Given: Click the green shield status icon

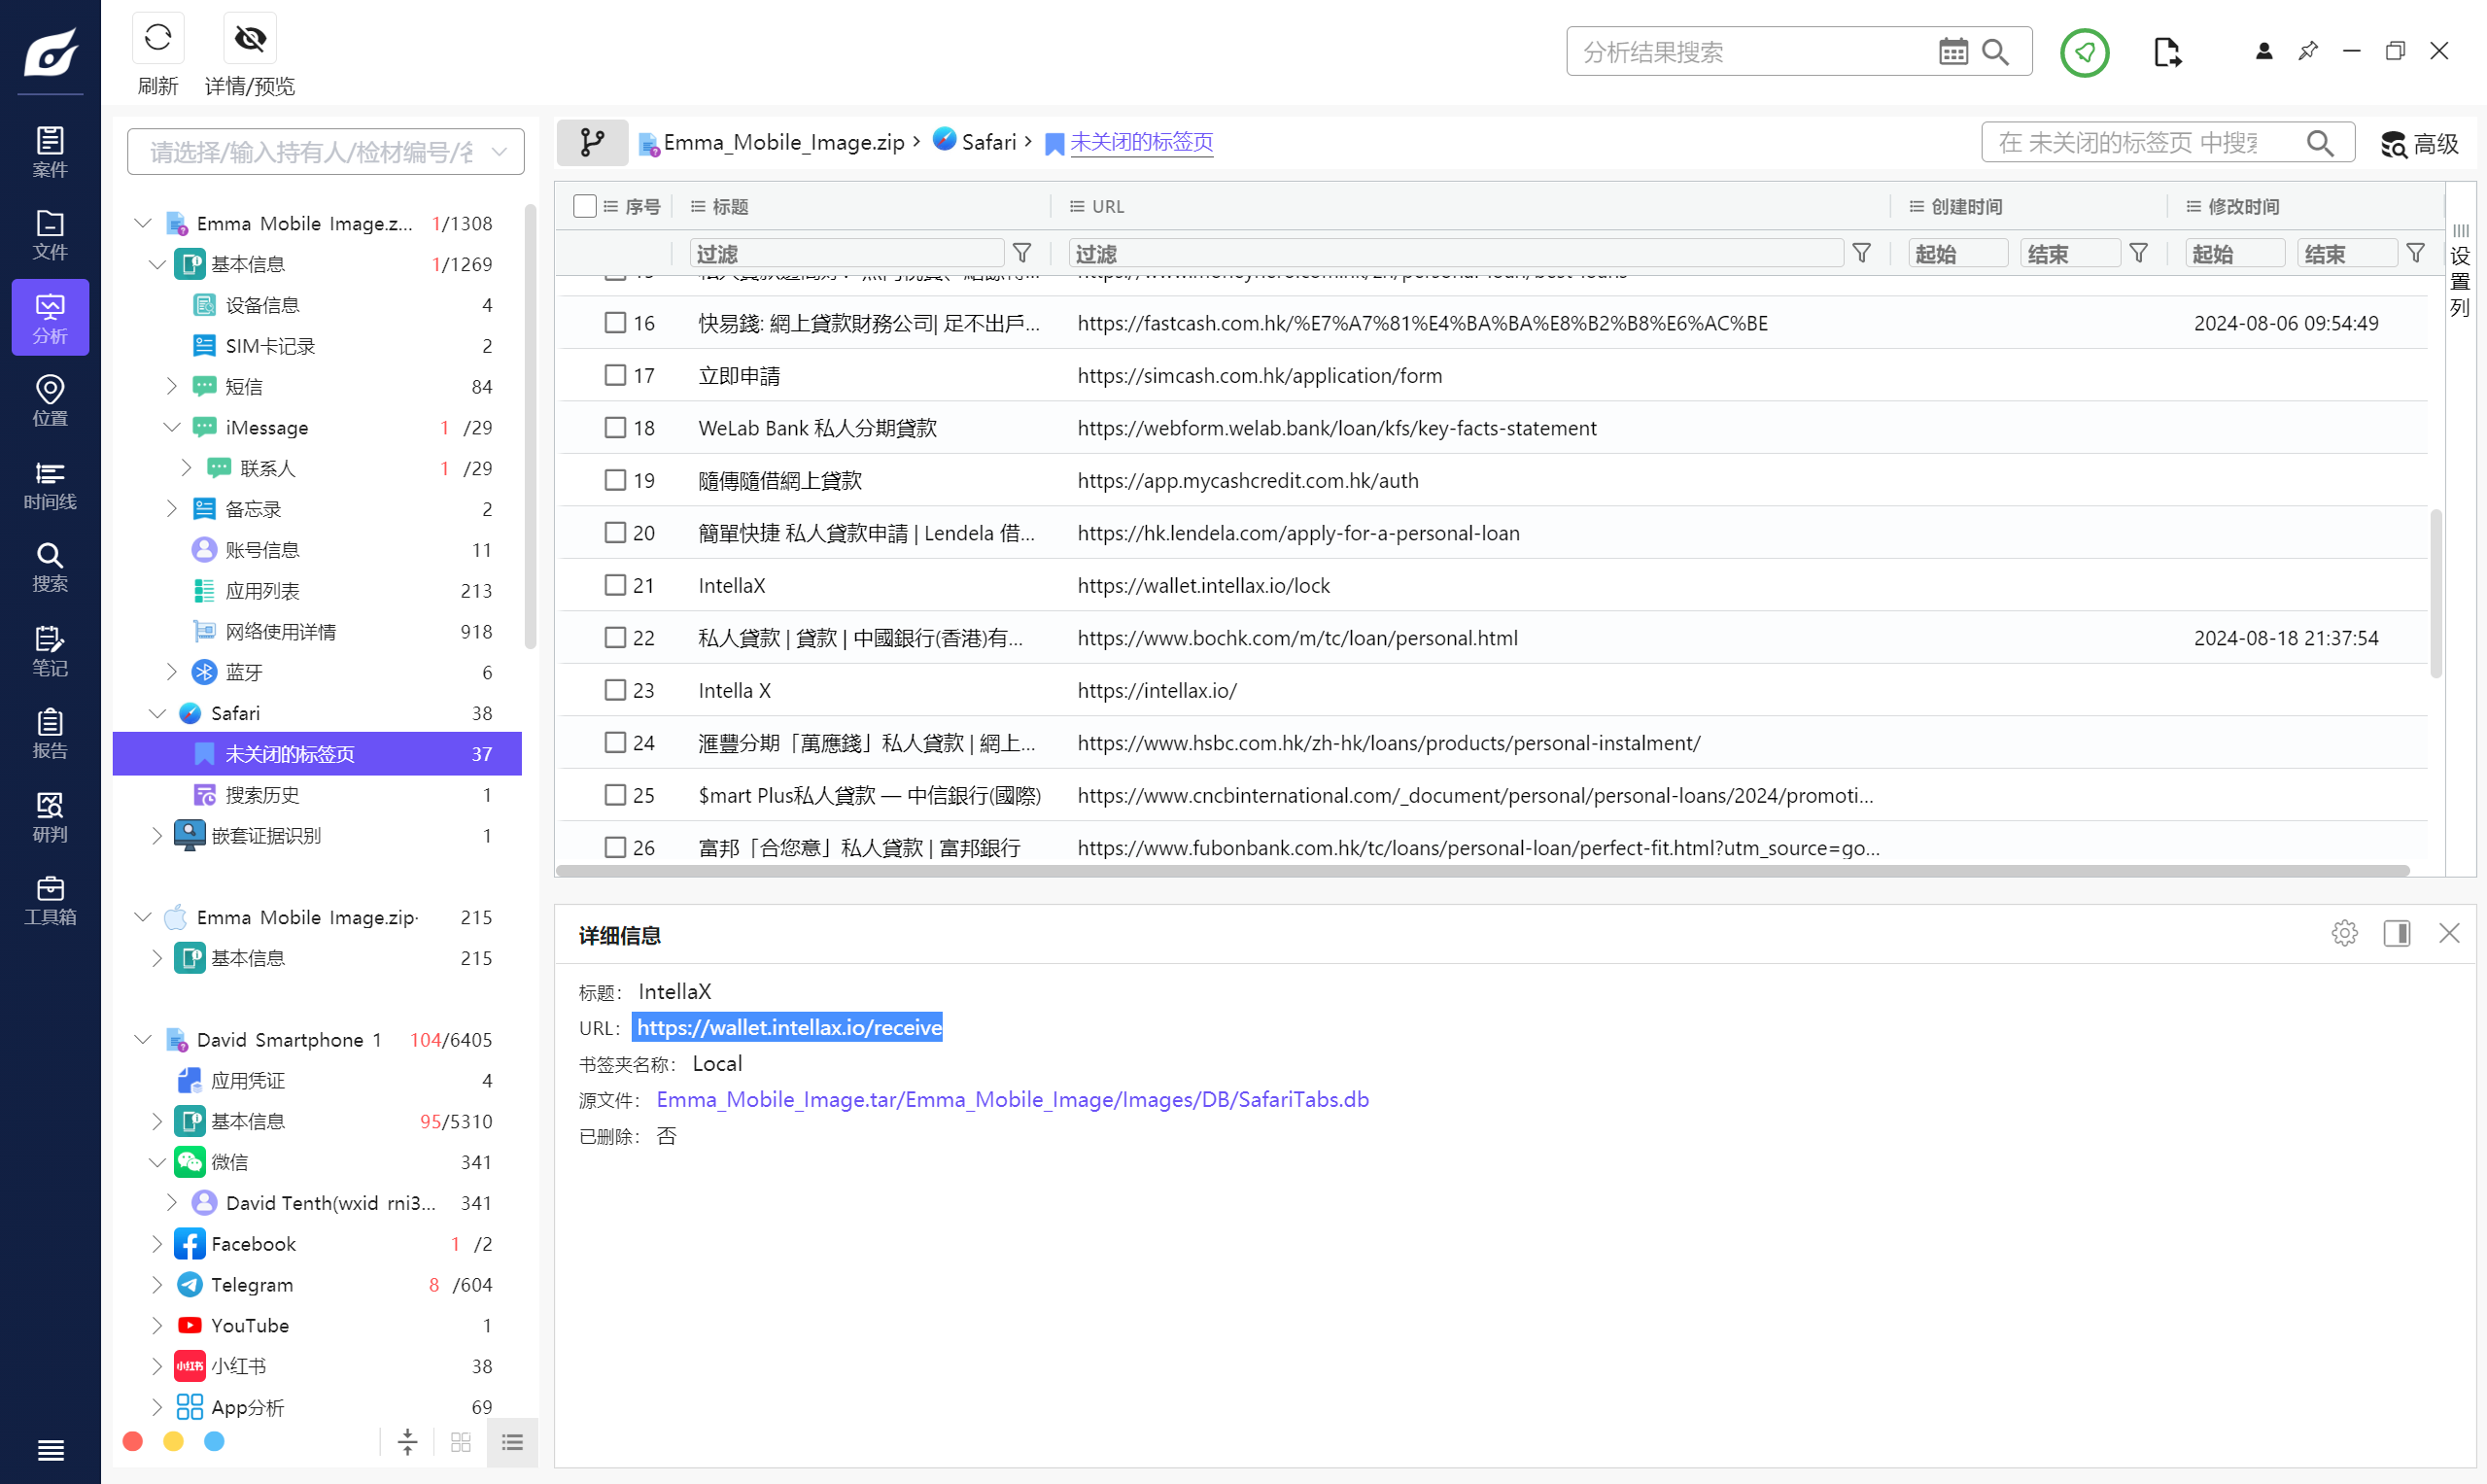Looking at the screenshot, I should pos(2084,52).
